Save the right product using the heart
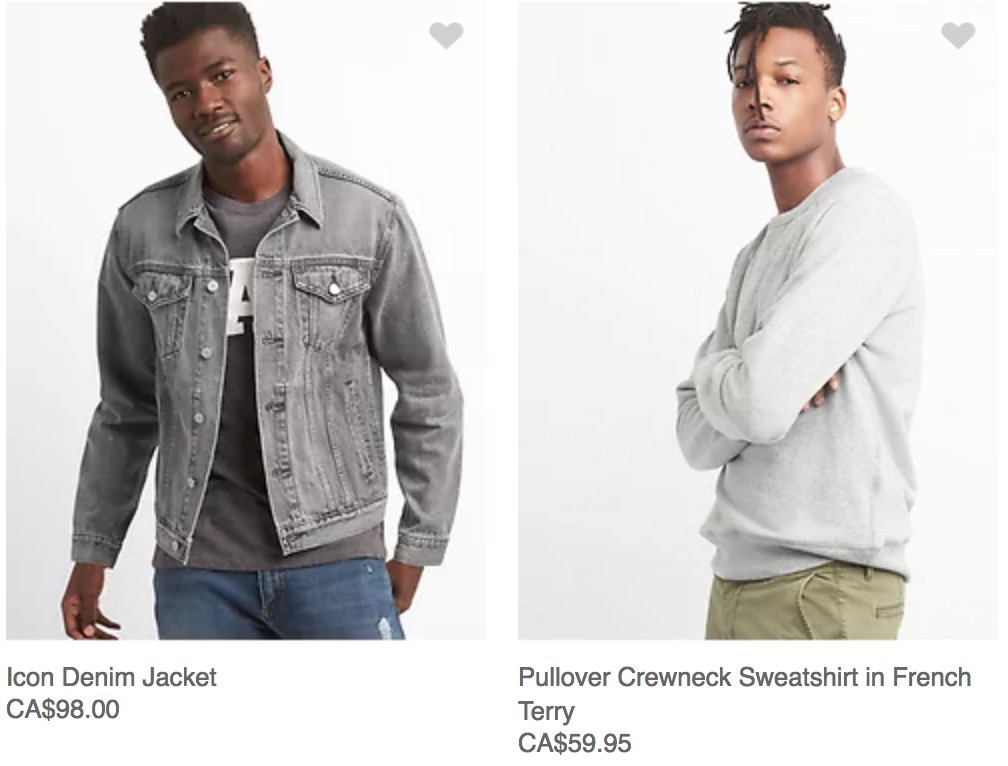This screenshot has height=766, width=1008. [958, 35]
